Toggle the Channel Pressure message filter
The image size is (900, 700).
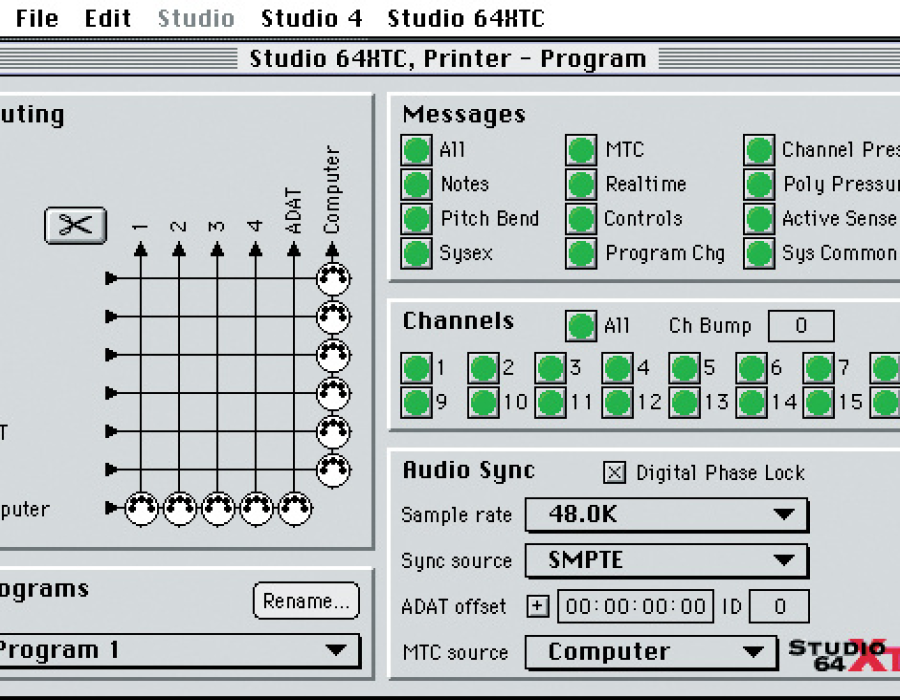point(759,150)
